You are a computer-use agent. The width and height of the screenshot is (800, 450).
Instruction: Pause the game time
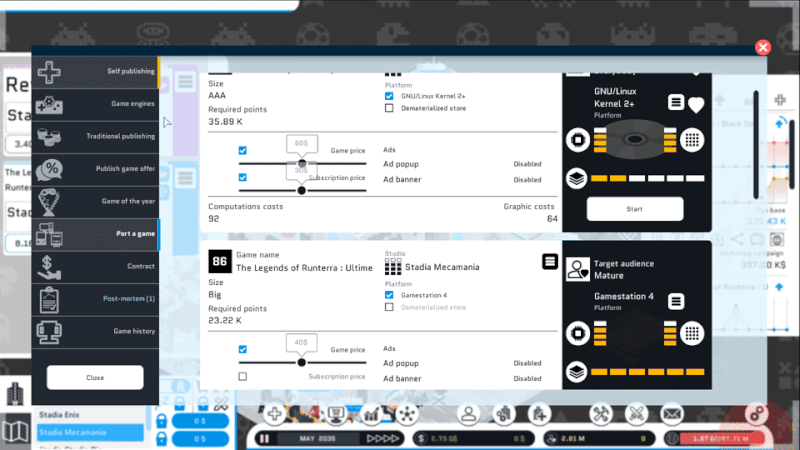click(264, 438)
